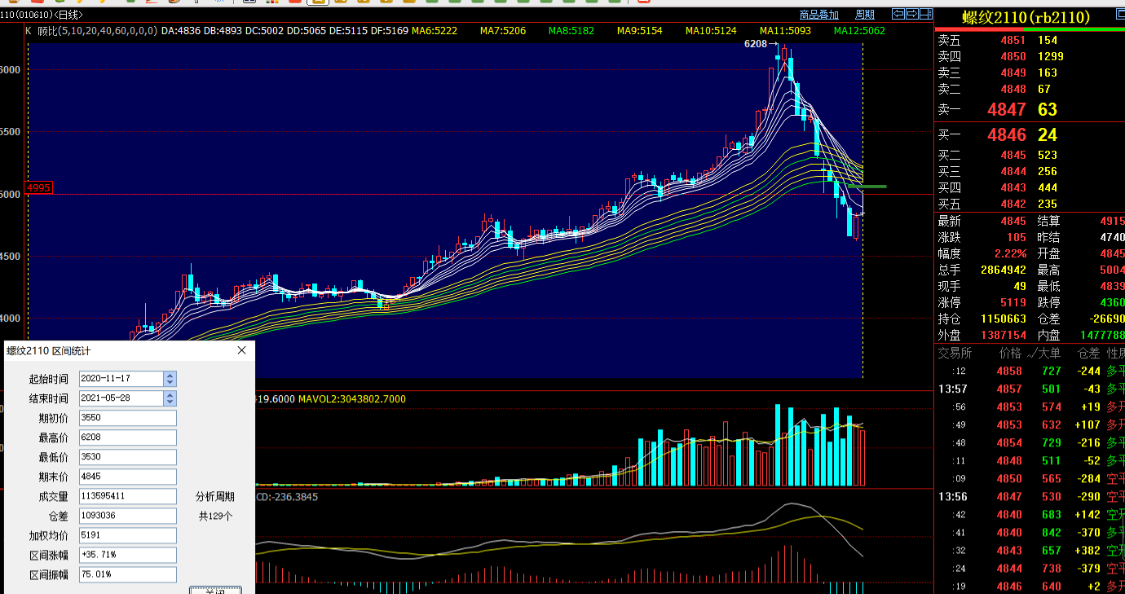Viewport: 1125px width, 594px height.
Task: Click the 仓差 column header in trade list
Action: point(1088,353)
